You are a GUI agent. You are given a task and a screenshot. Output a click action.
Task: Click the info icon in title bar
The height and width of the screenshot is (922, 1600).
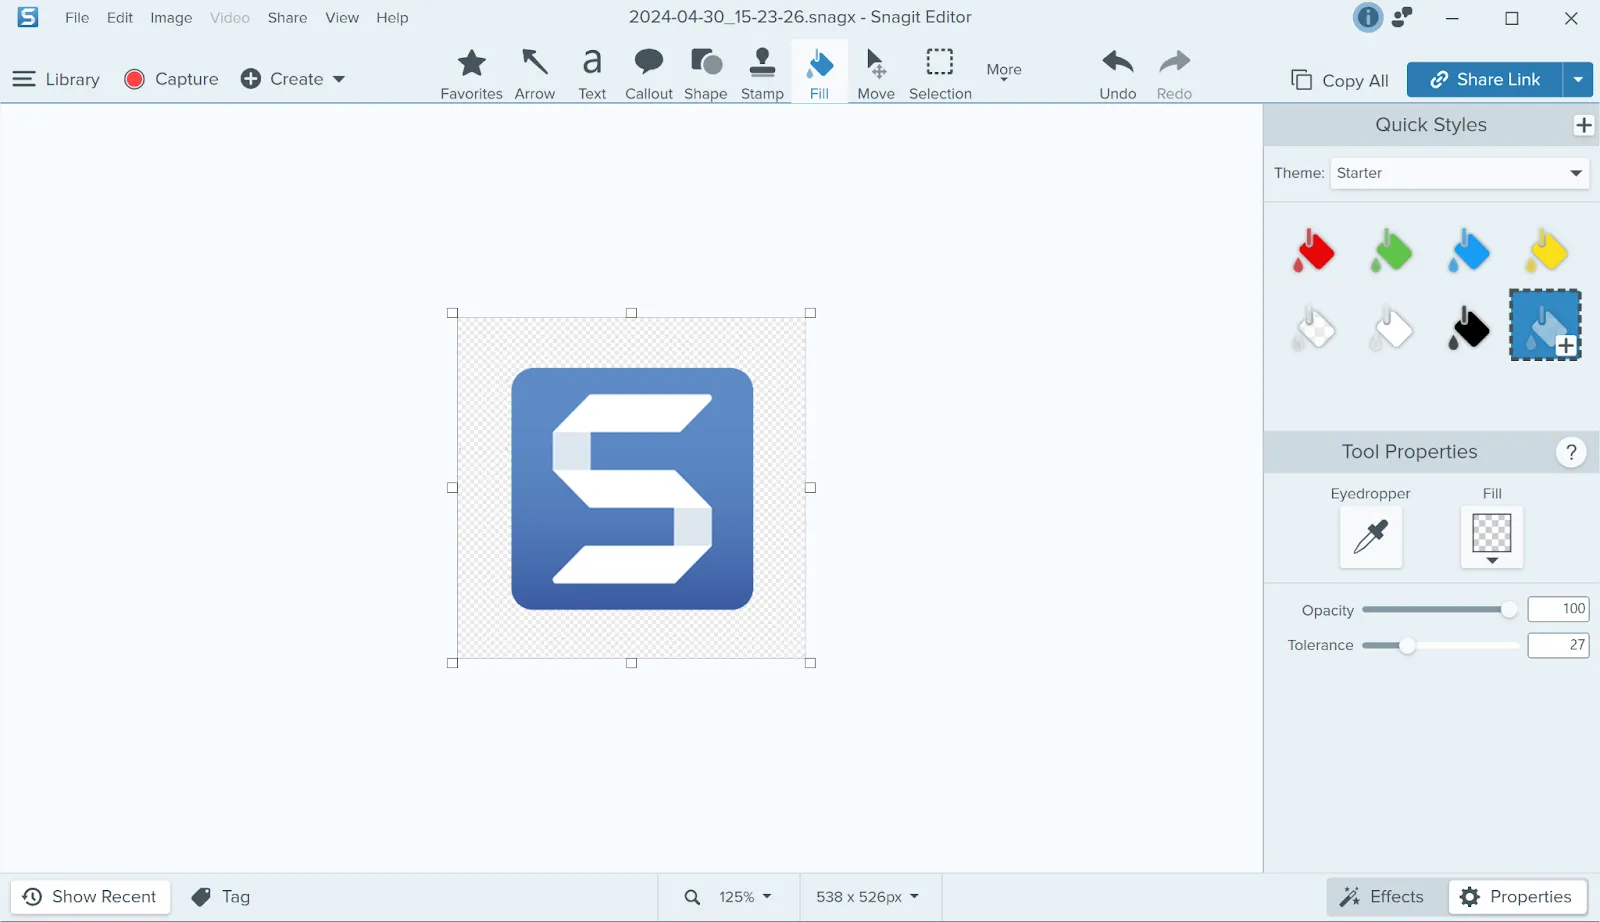1367,17
